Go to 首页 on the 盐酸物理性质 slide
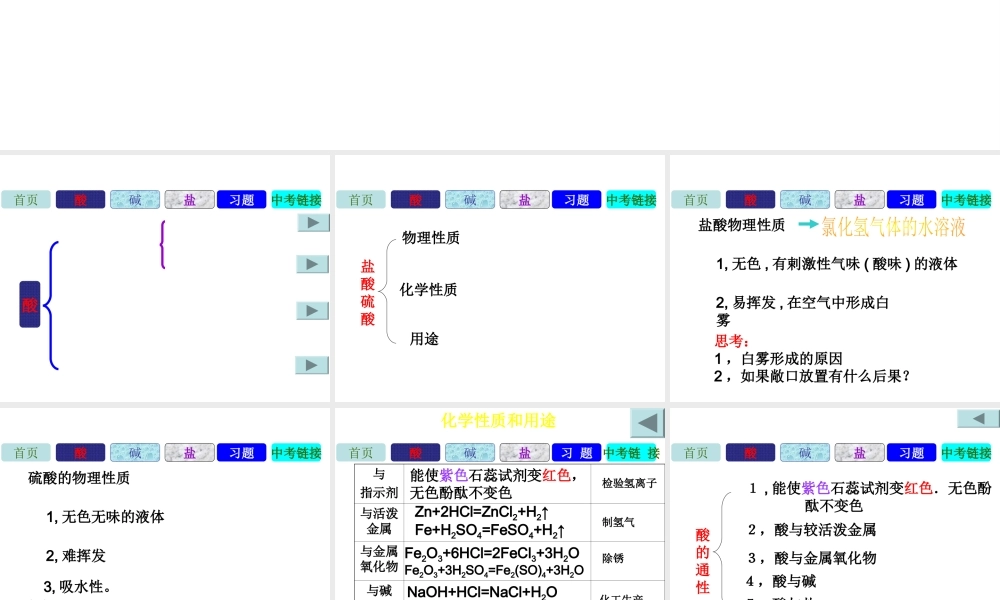Image resolution: width=1000 pixels, height=600 pixels. tap(696, 200)
